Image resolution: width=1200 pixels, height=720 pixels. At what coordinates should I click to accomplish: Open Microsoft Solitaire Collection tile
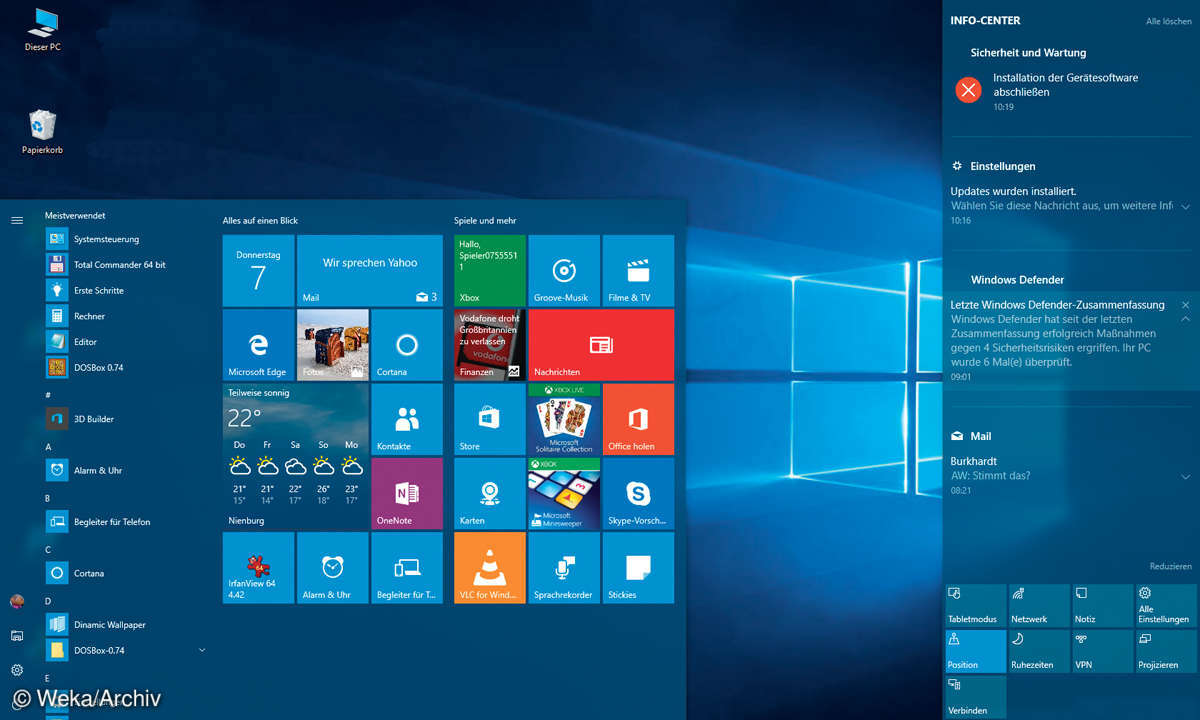564,419
